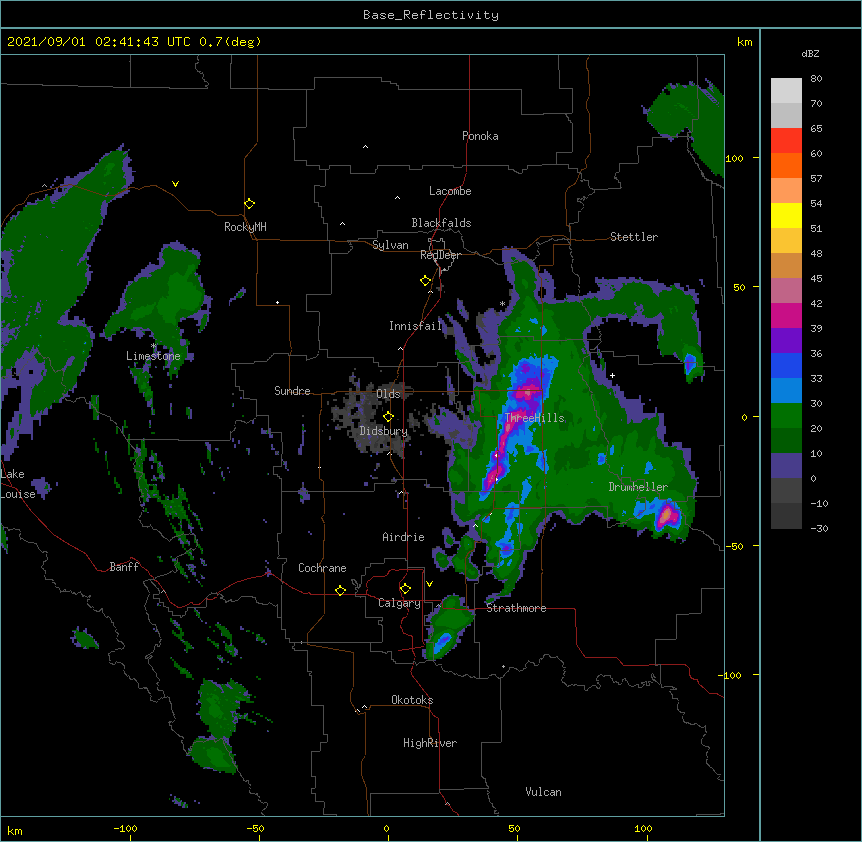Click the Blackfalds city label
Viewport: 862px width, 842px height.
pos(441,223)
